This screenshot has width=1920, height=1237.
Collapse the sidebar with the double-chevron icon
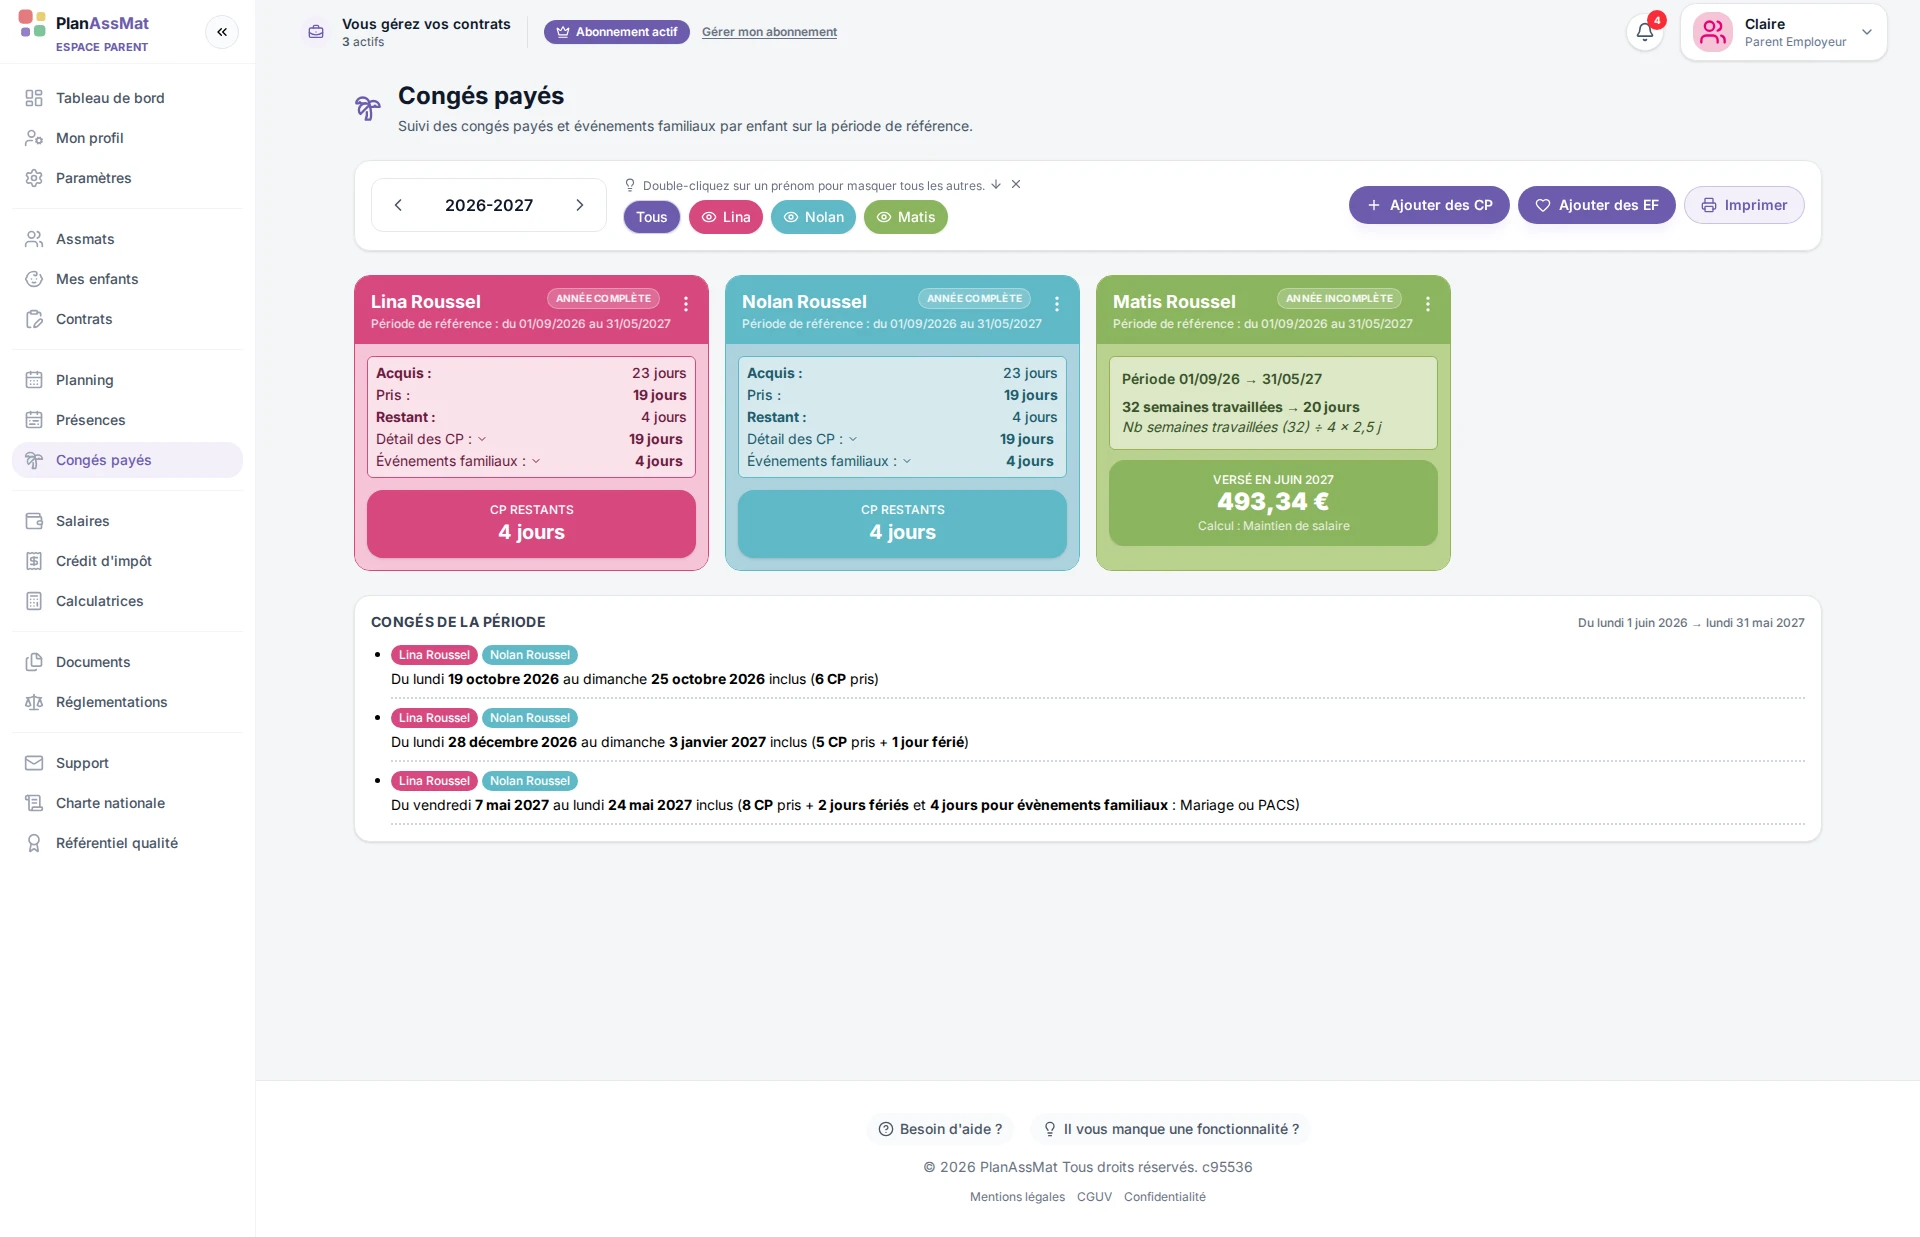222,32
